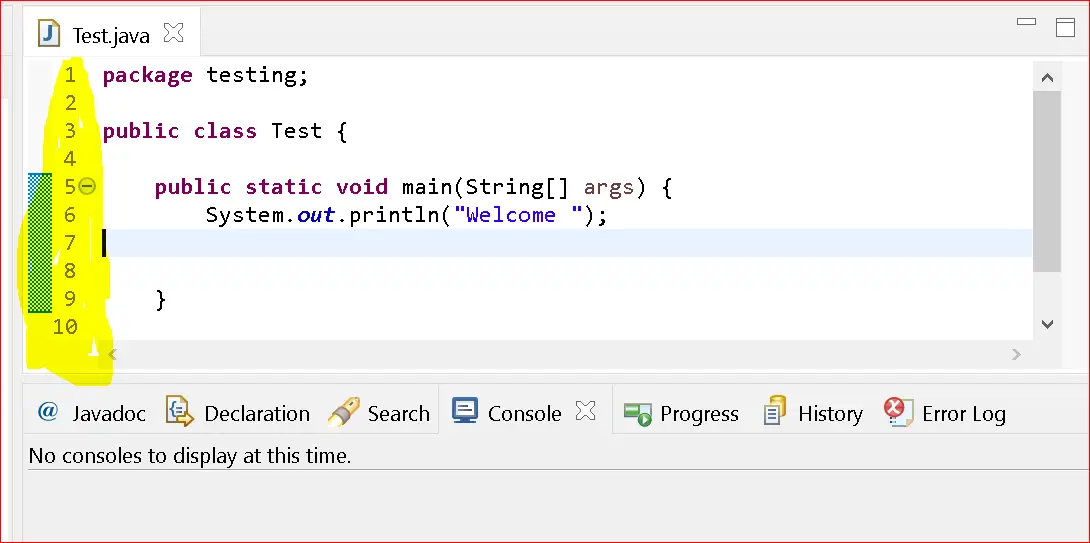Minimize the editor area
Image resolution: width=1090 pixels, height=543 pixels.
coord(1026,22)
